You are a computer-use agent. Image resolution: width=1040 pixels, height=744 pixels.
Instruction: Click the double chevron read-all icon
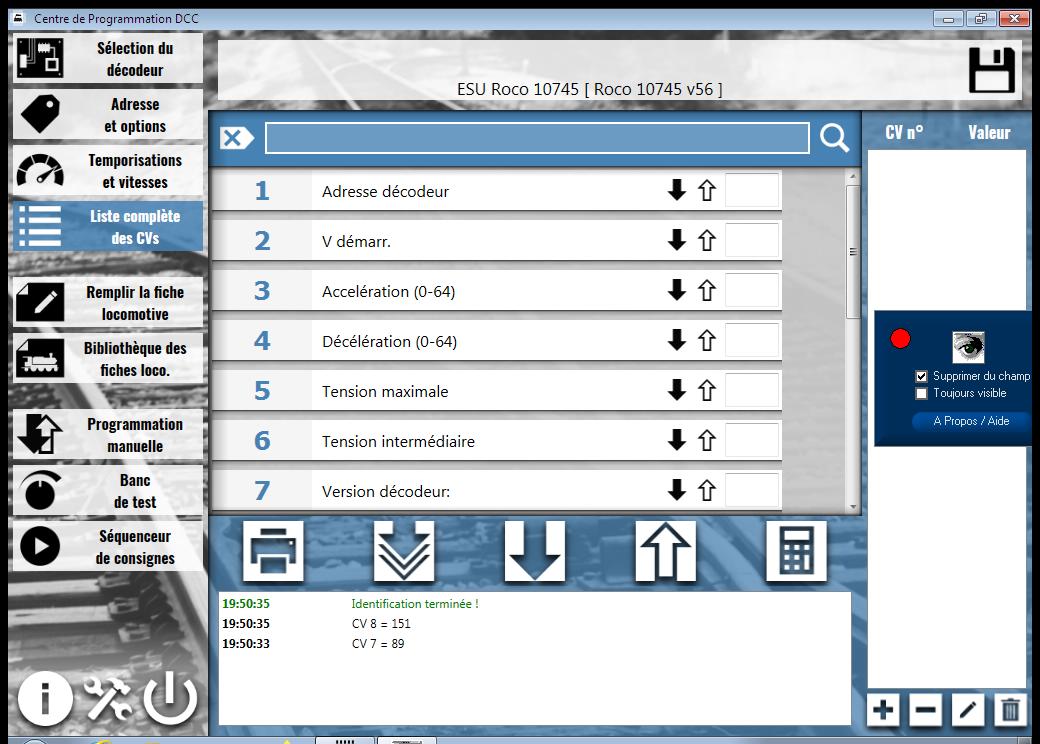(x=404, y=551)
